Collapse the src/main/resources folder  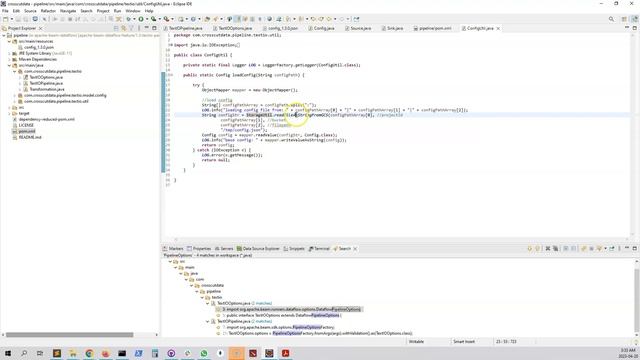(x=9, y=41)
